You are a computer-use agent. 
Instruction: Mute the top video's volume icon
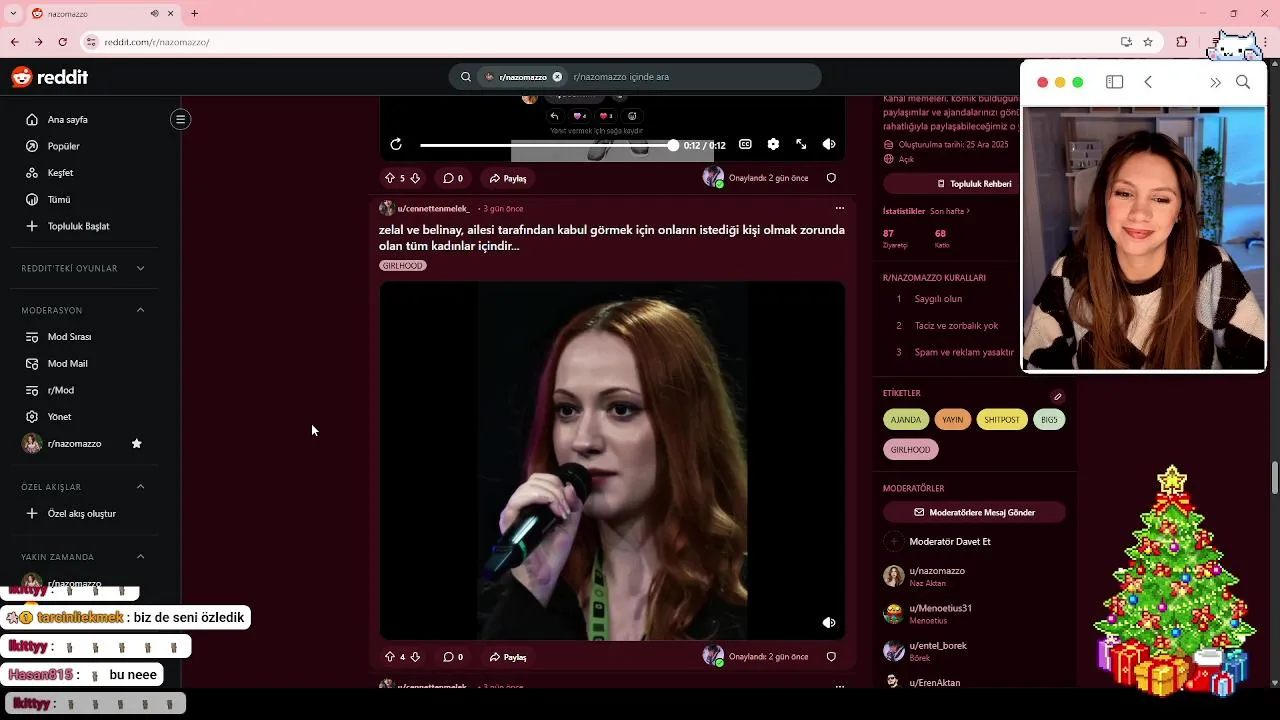(x=829, y=144)
